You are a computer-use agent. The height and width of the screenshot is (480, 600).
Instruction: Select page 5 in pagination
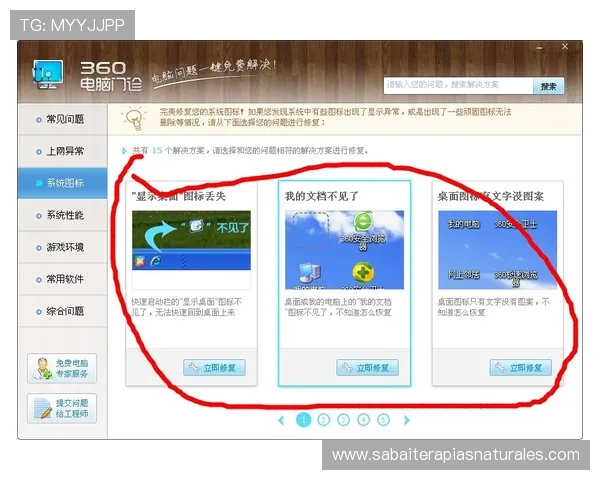(383, 420)
